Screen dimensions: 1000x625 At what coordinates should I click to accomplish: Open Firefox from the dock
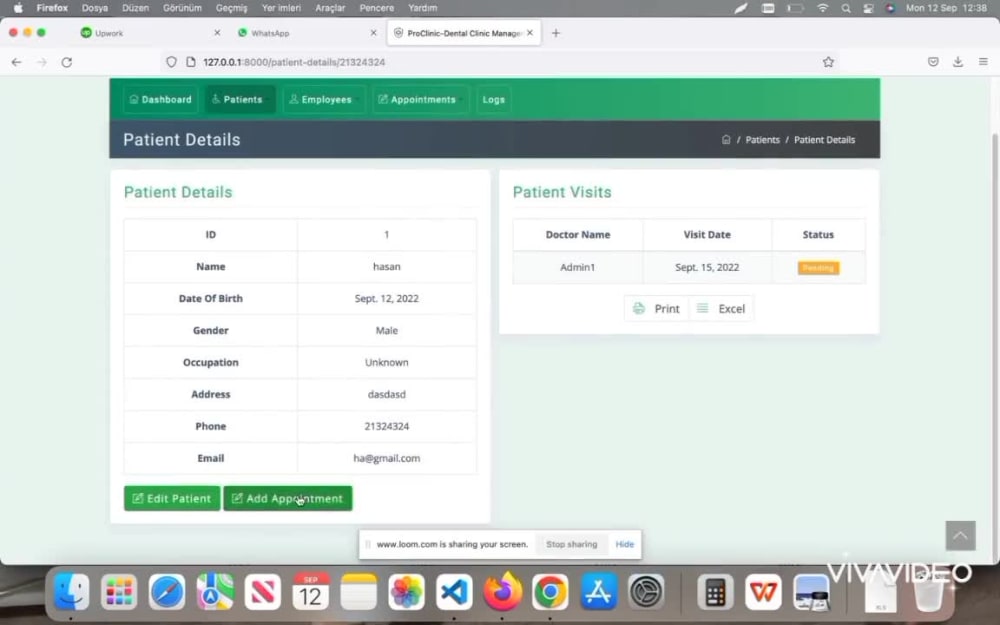click(502, 592)
